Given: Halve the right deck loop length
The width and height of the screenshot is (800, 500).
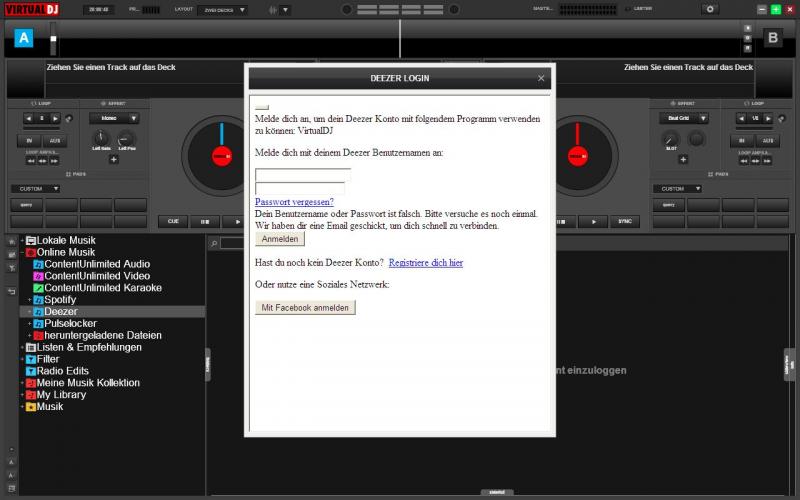Looking at the screenshot, I should pyautogui.click(x=742, y=118).
